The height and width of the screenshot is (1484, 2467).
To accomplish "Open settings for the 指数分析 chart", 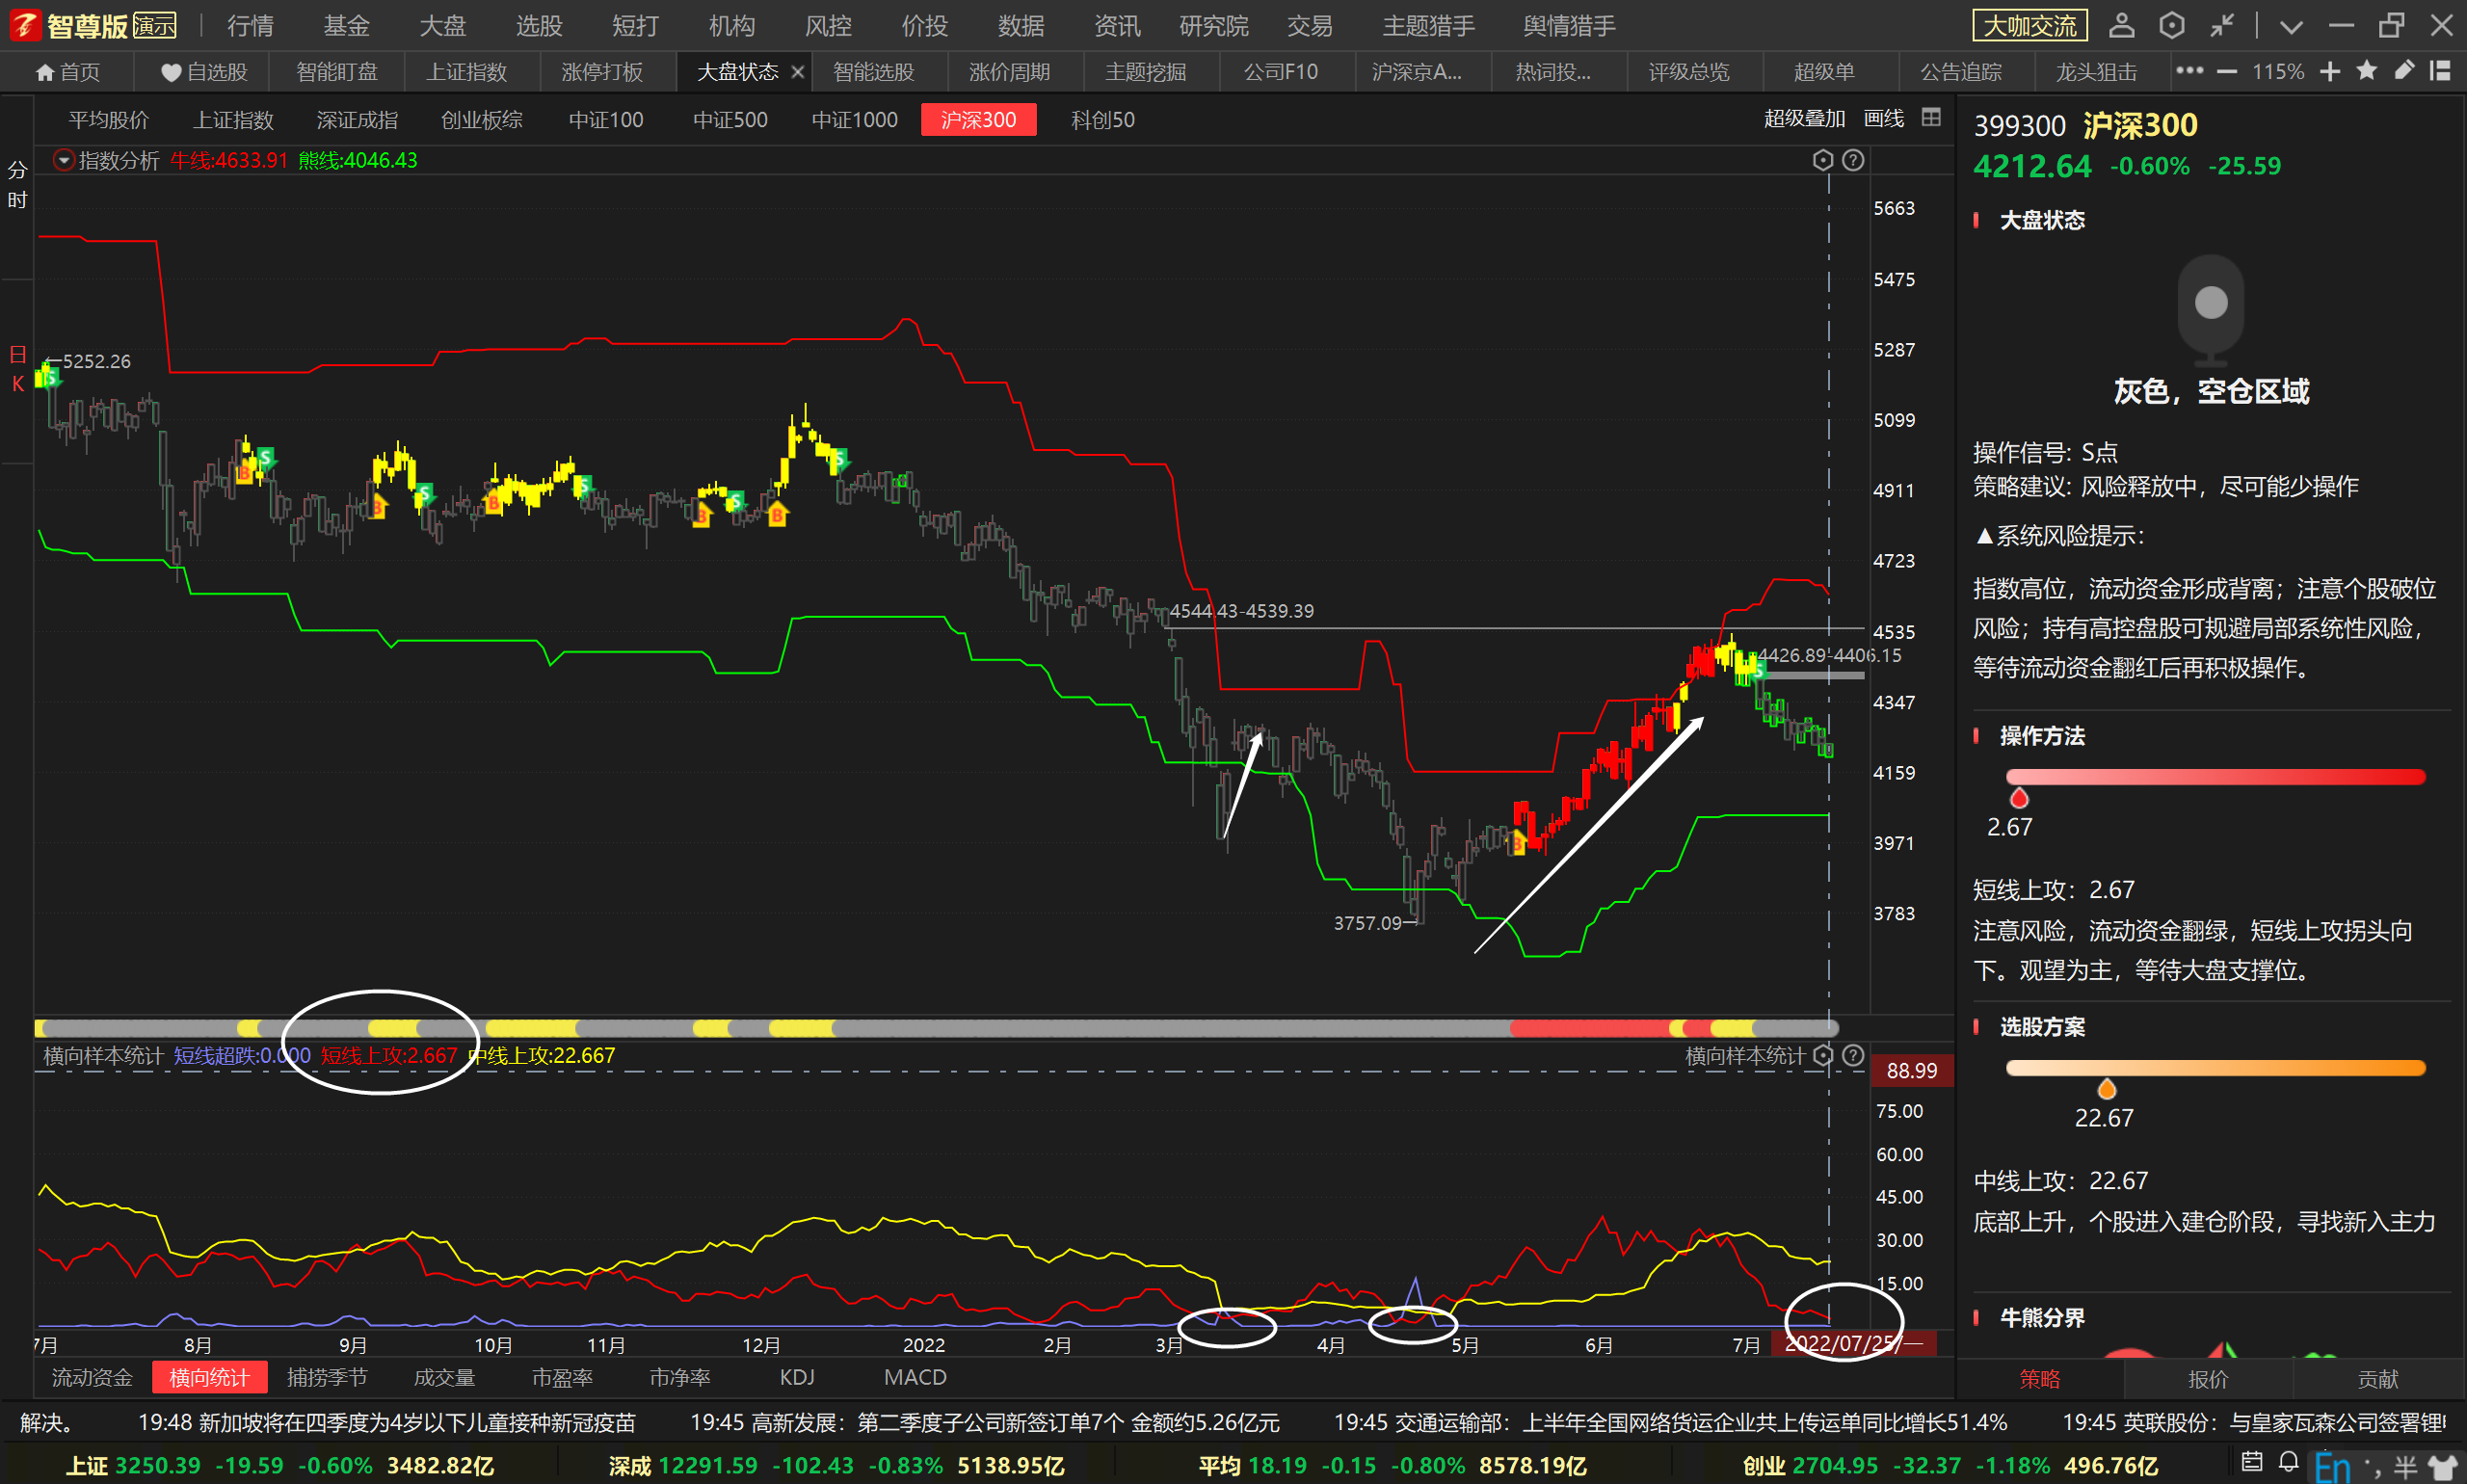I will pos(1822,160).
